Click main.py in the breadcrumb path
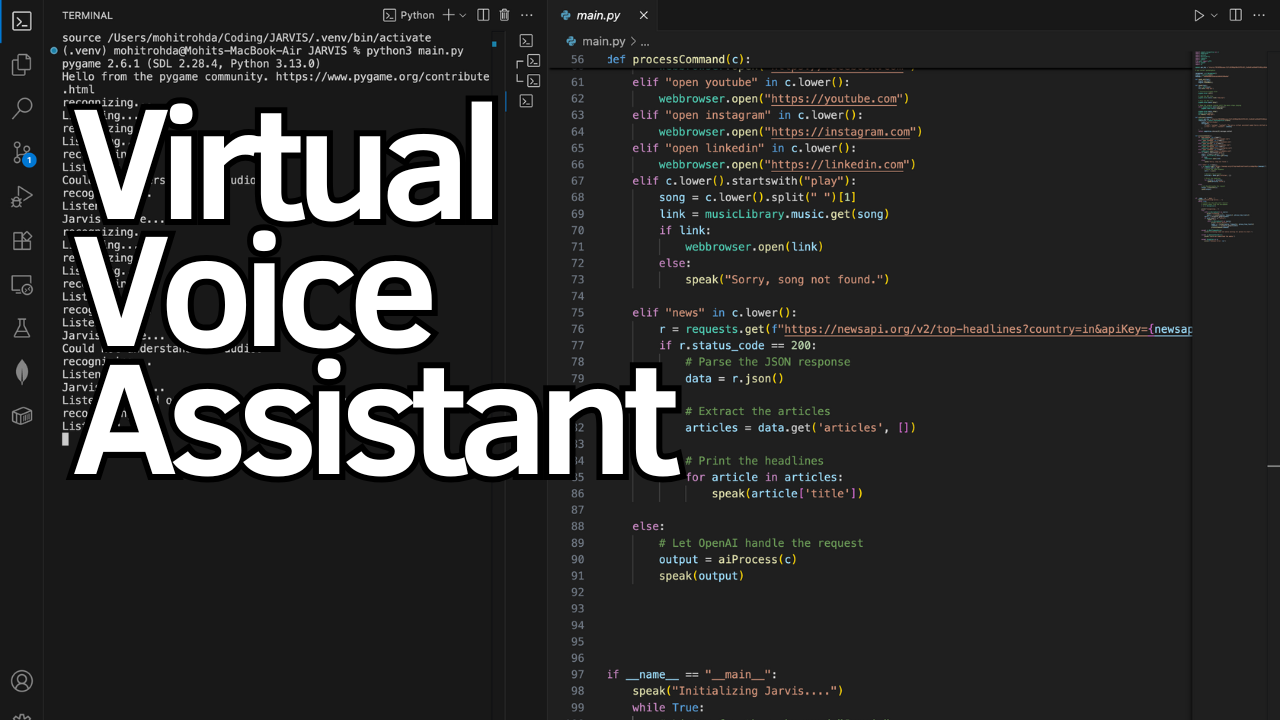Image resolution: width=1280 pixels, height=720 pixels. click(x=603, y=41)
